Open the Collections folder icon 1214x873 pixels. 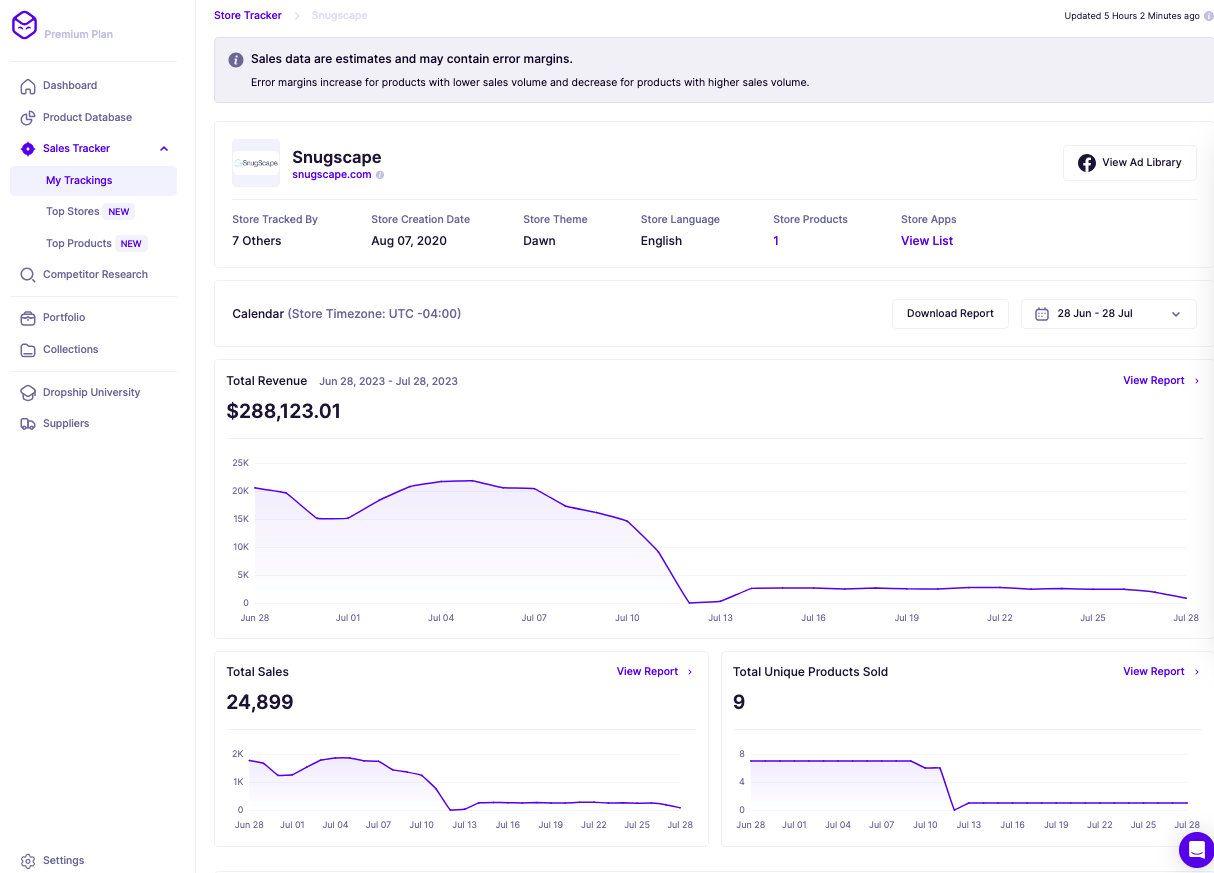pyautogui.click(x=27, y=349)
